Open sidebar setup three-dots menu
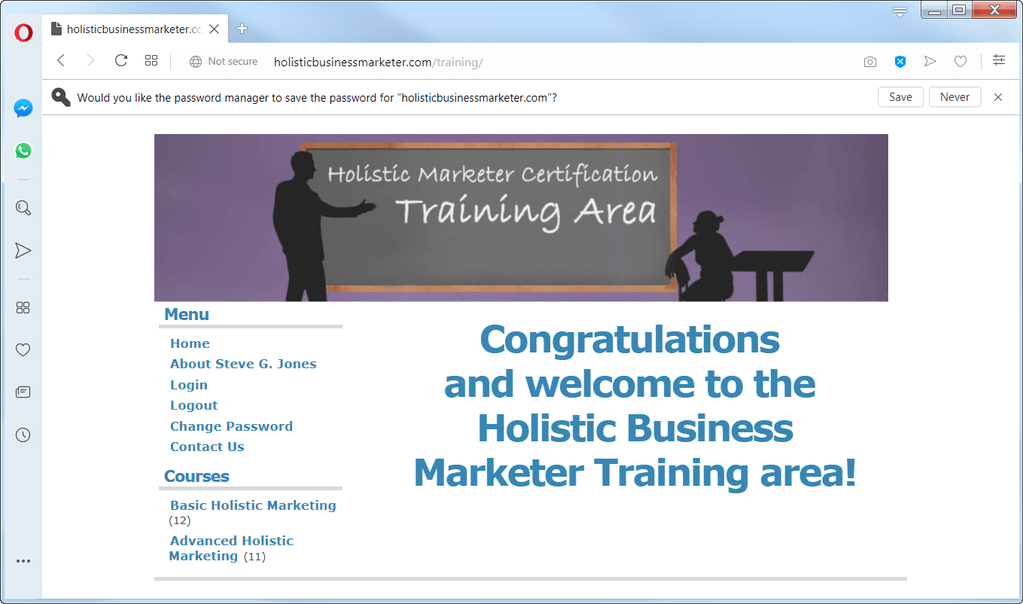 [23, 561]
